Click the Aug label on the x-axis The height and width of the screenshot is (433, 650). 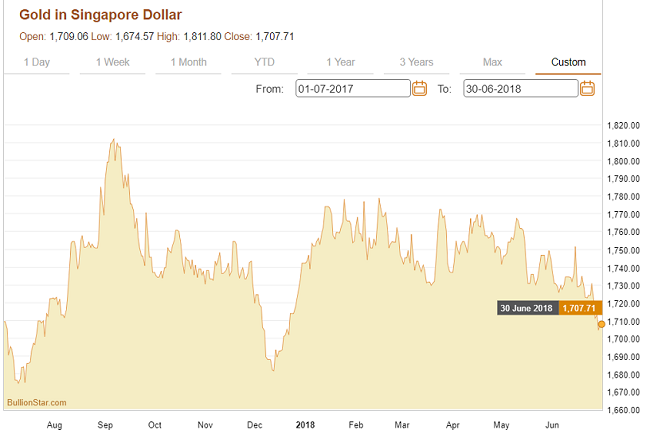point(54,425)
